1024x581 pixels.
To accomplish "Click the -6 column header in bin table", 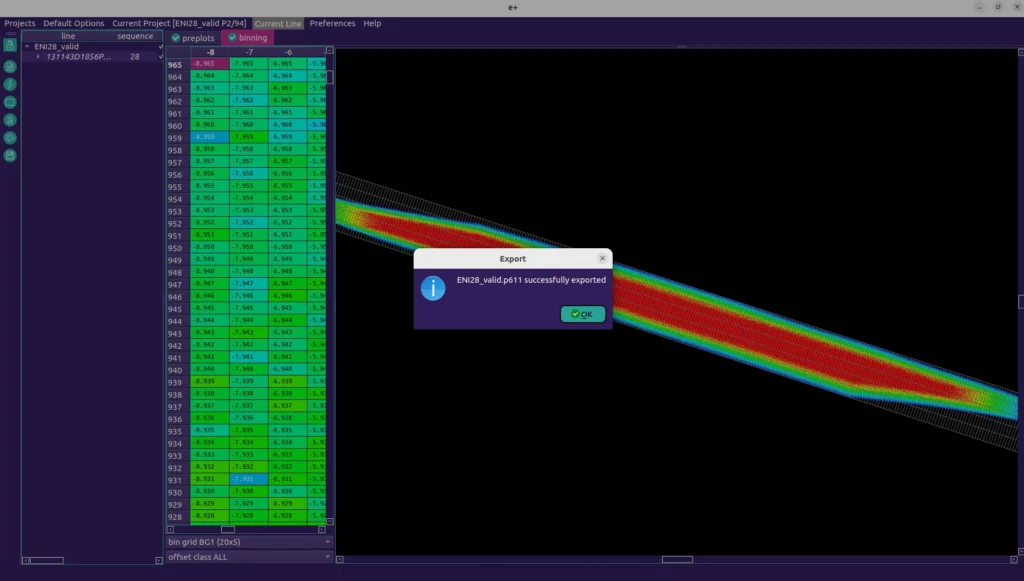I will point(288,52).
